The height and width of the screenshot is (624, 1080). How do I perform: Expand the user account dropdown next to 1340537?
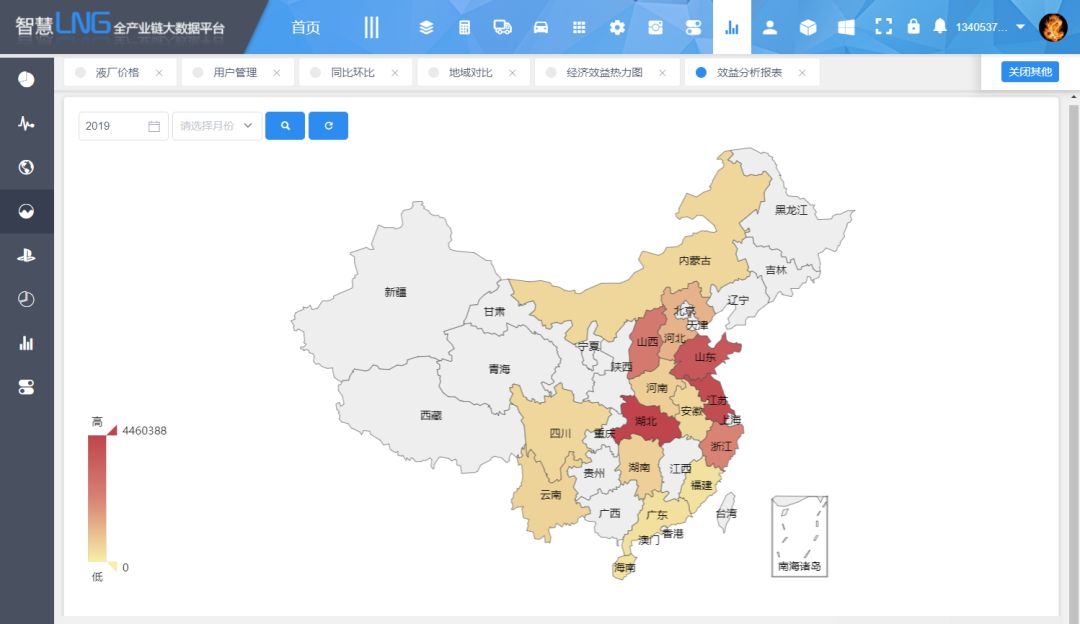(x=1018, y=26)
